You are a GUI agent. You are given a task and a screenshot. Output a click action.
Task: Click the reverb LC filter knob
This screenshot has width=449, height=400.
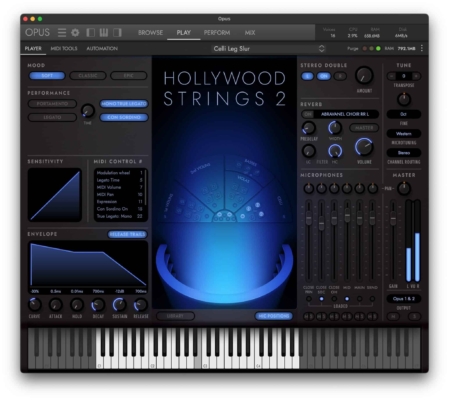click(309, 151)
